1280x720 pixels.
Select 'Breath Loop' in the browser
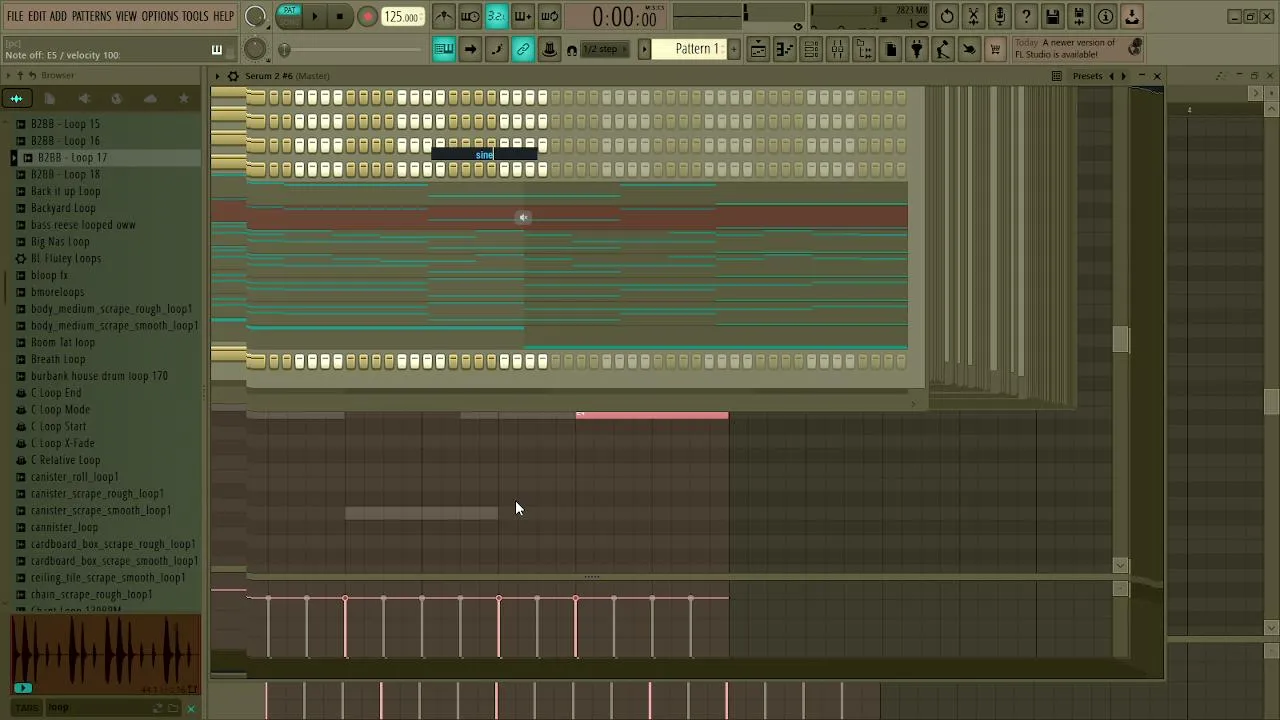point(58,359)
